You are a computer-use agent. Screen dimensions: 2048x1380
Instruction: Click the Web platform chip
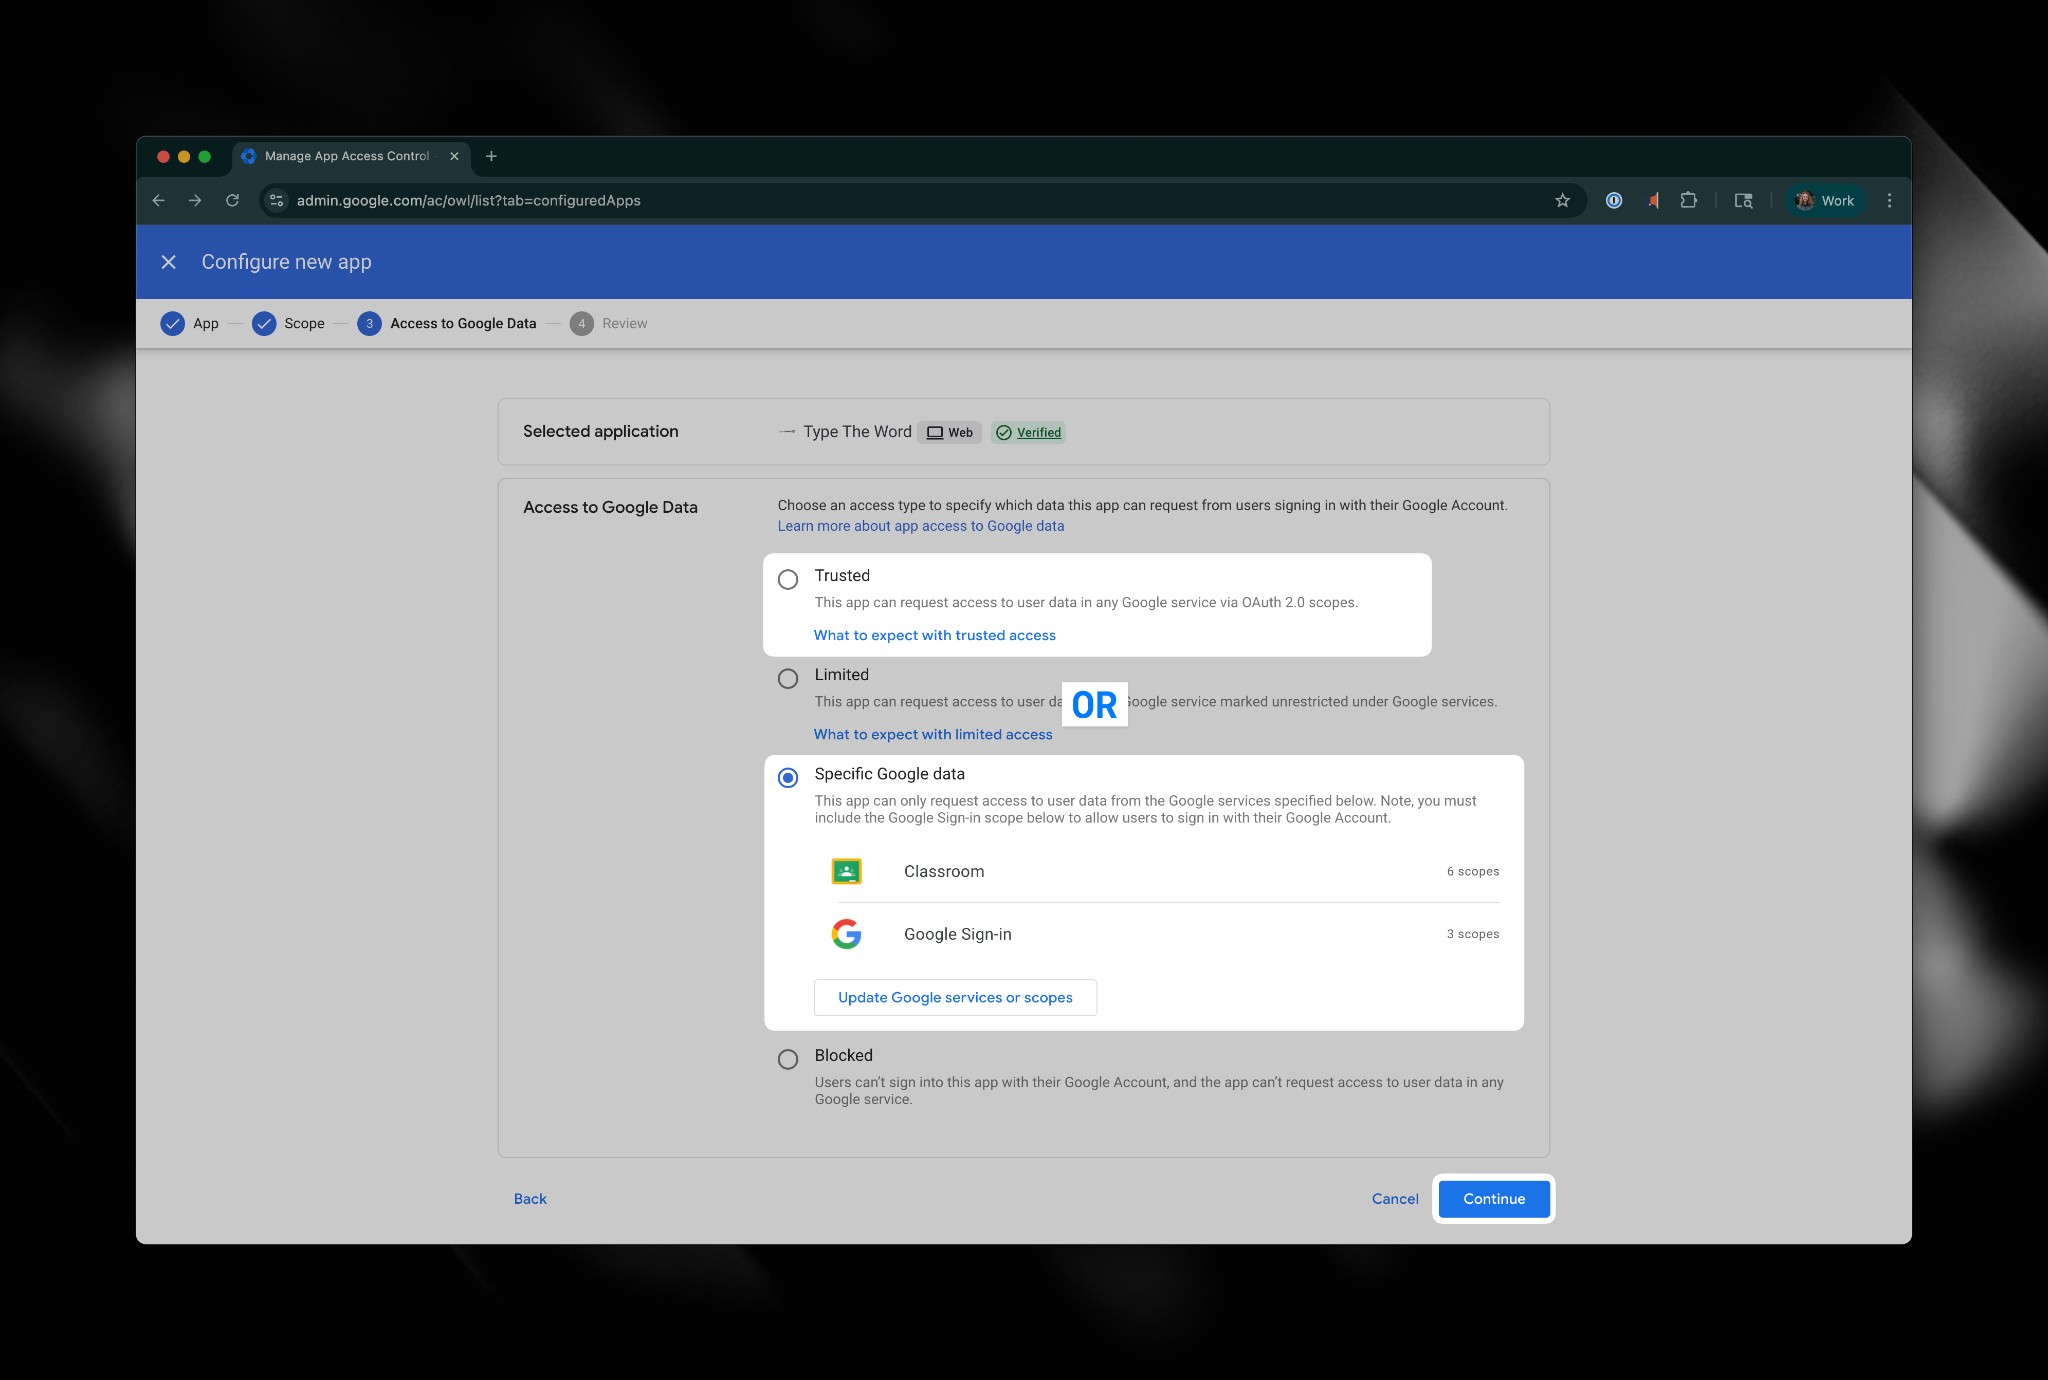pyautogui.click(x=949, y=433)
